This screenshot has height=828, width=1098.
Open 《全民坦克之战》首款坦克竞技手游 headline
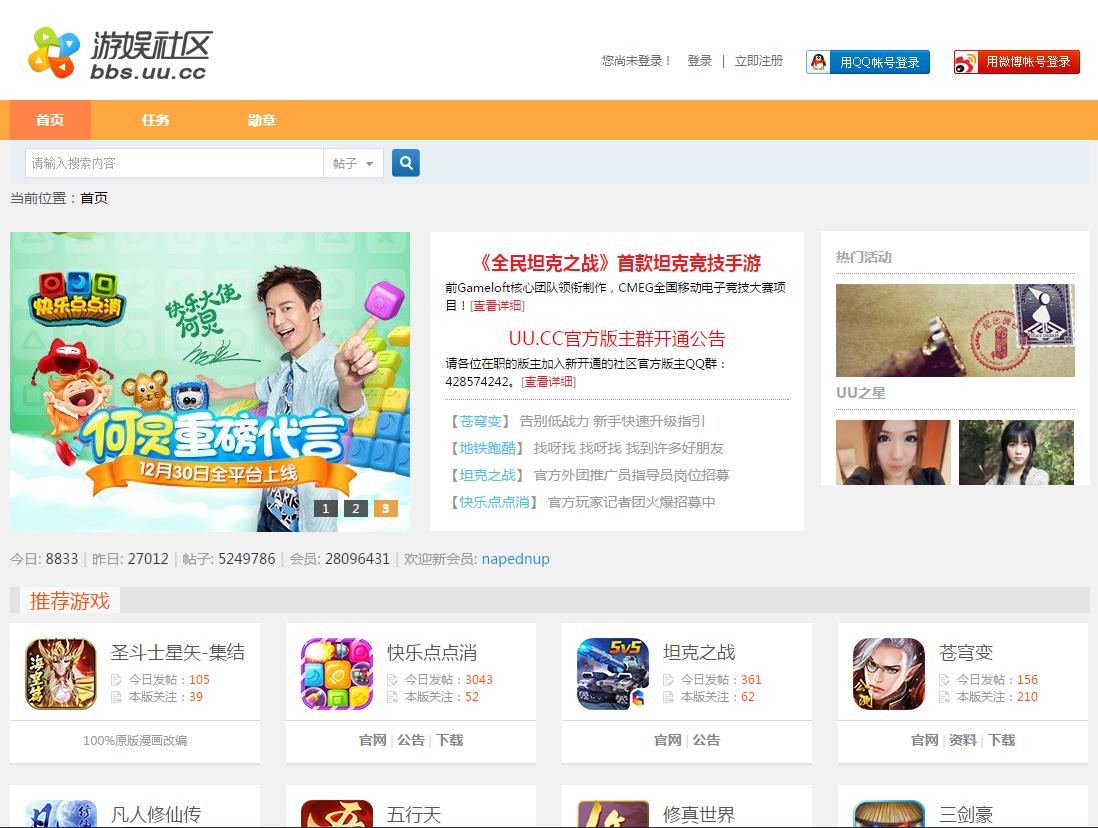click(617, 263)
